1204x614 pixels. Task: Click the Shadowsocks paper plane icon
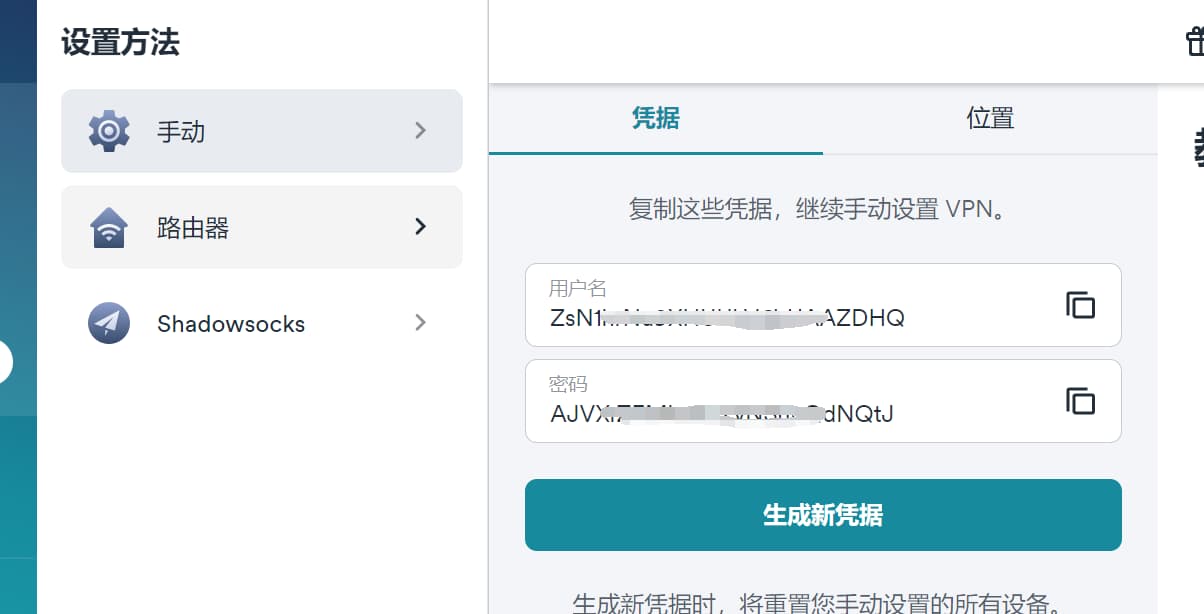point(109,323)
